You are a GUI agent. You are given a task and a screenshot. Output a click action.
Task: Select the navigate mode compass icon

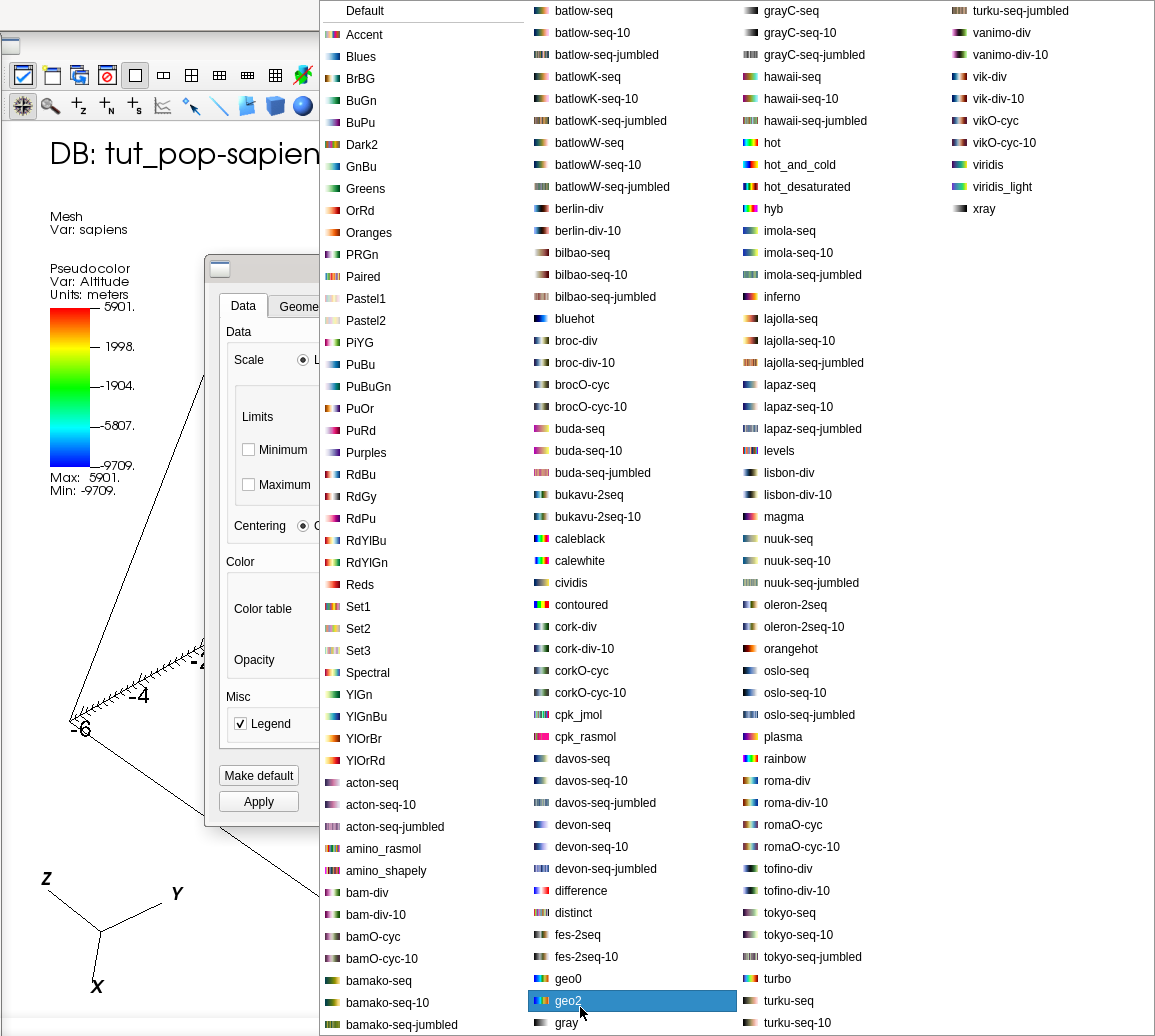coord(23,106)
